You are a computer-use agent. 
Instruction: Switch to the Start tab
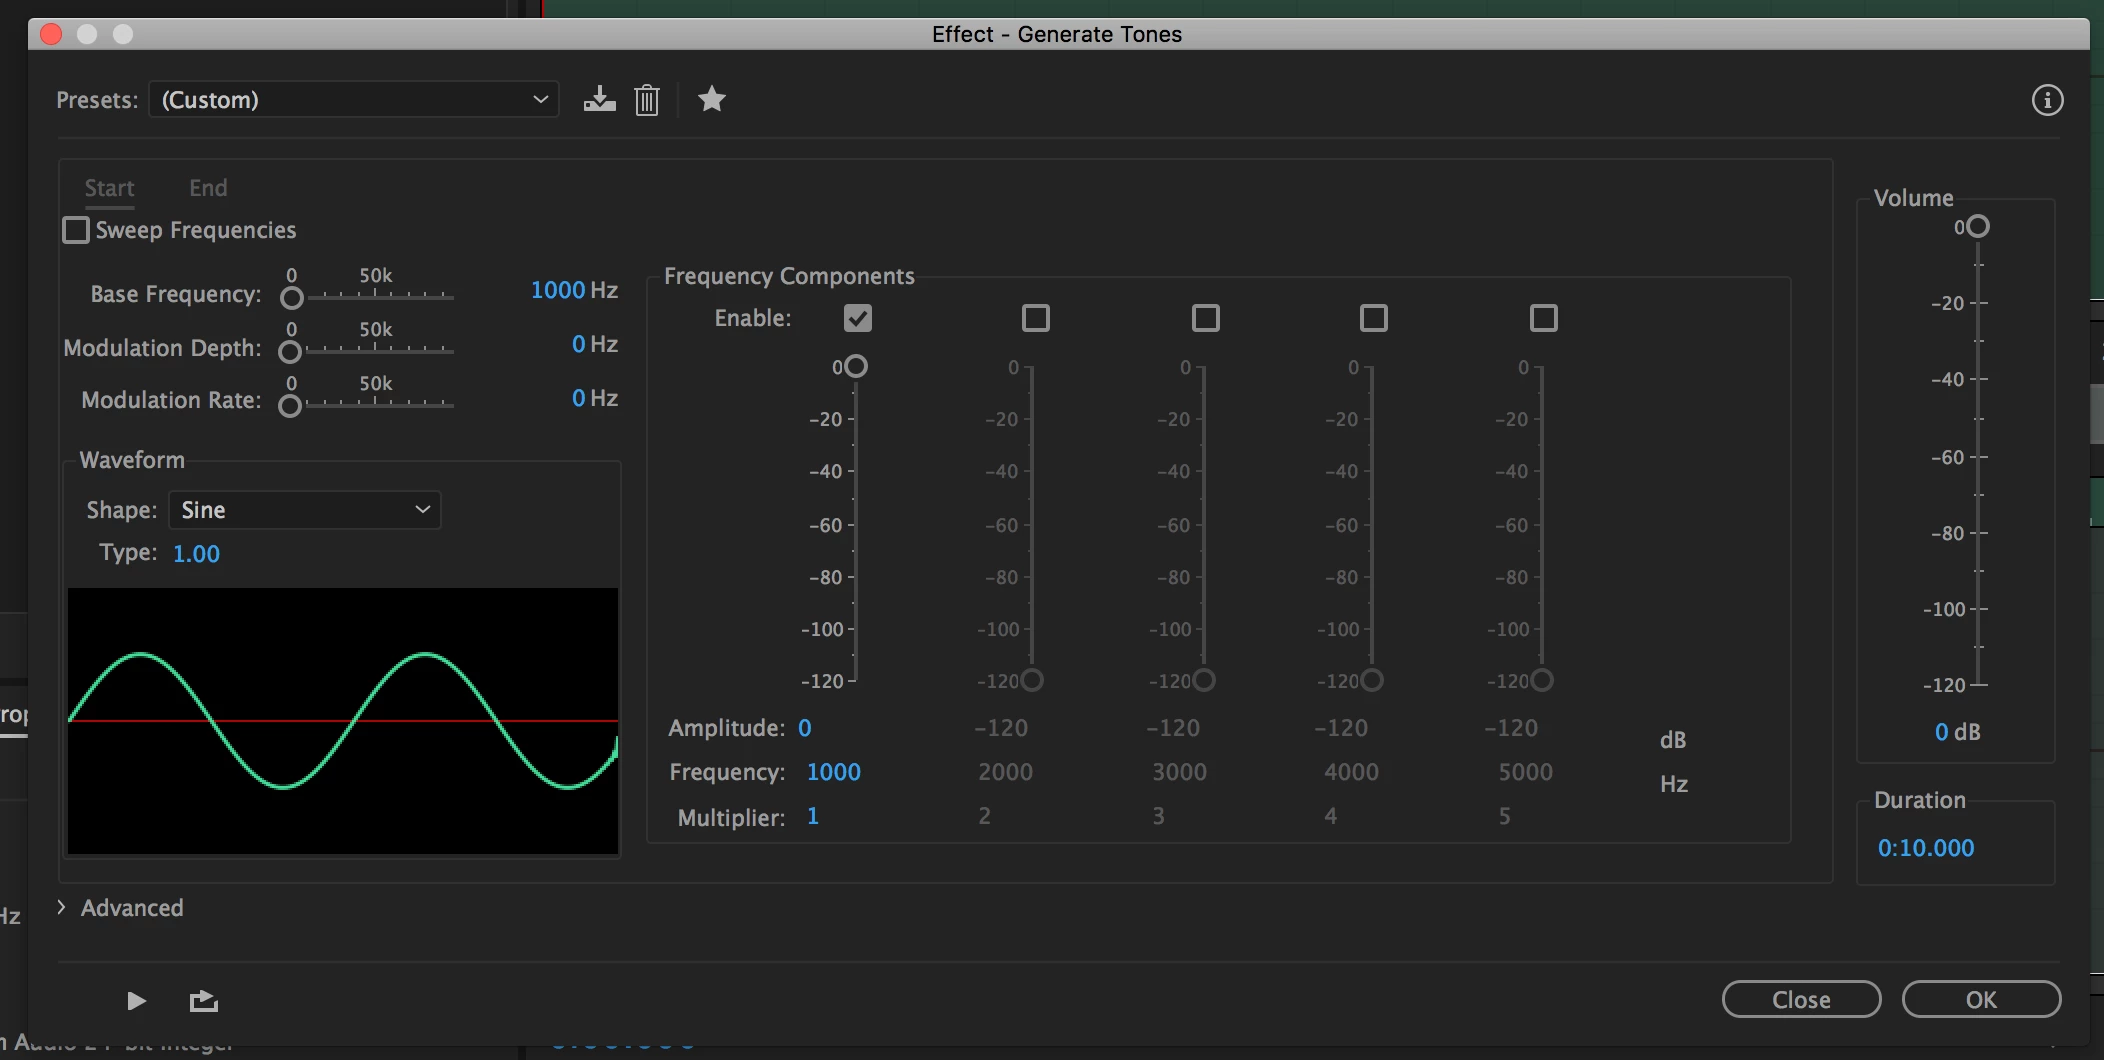109,188
